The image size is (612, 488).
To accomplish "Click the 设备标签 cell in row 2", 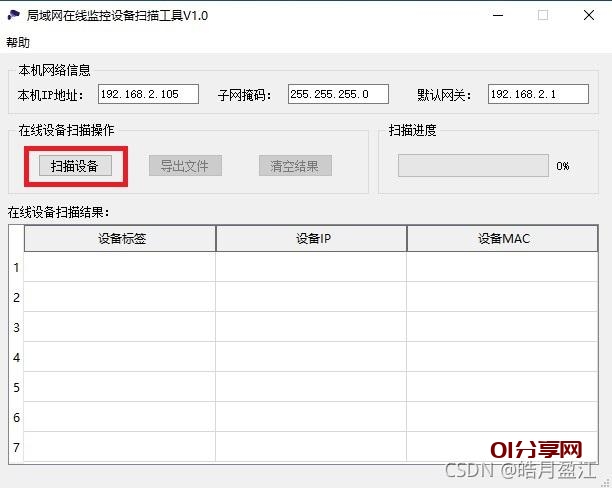I will point(120,297).
